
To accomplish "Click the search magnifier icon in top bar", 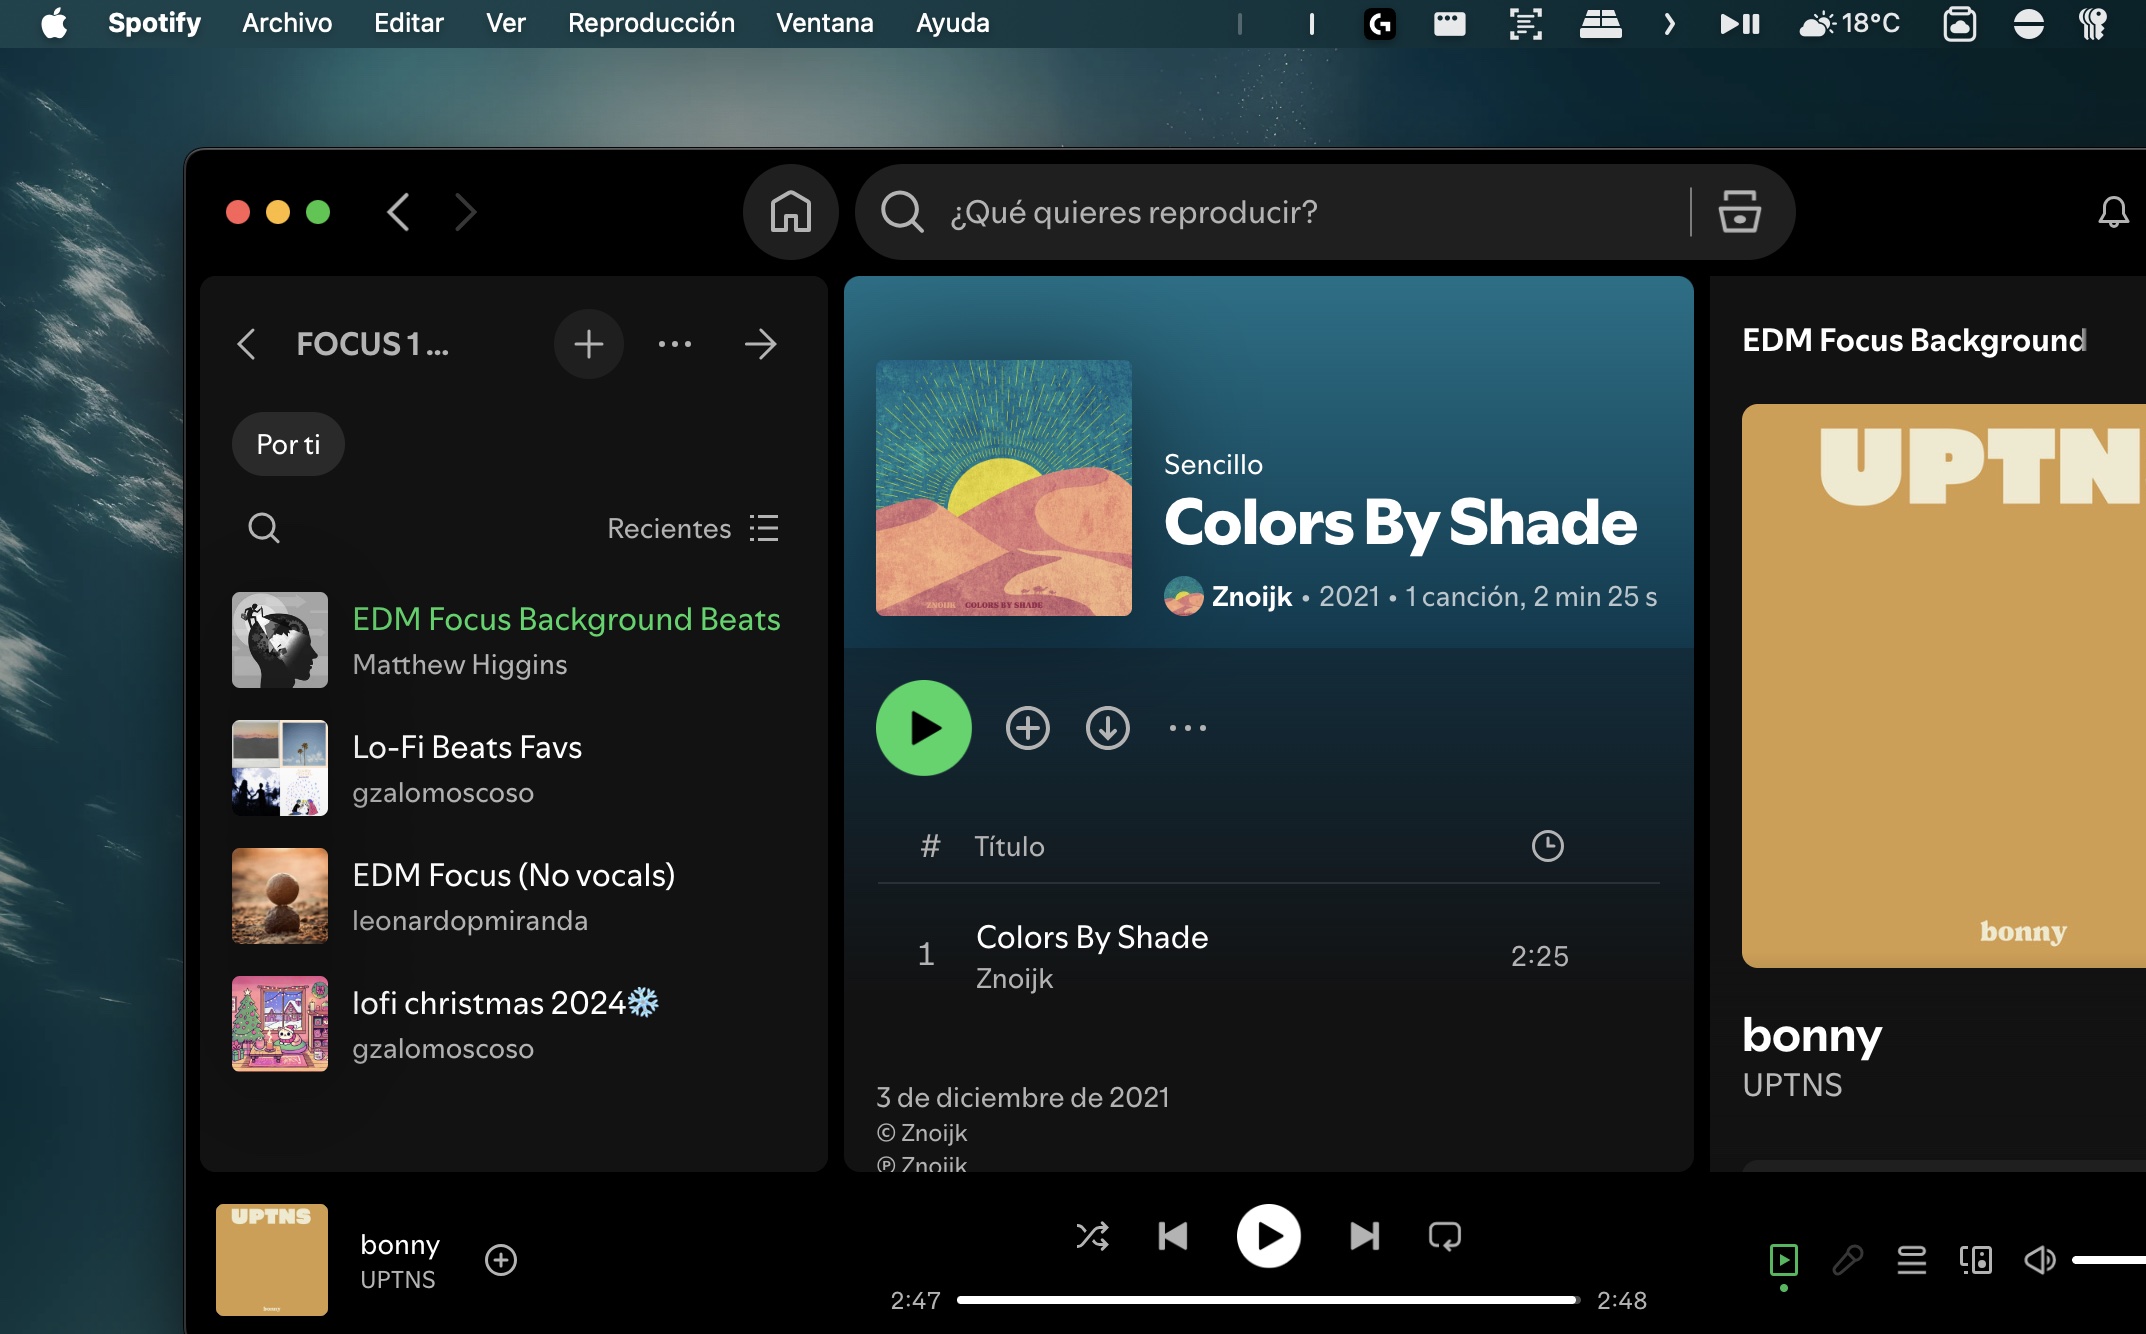I will 902,212.
